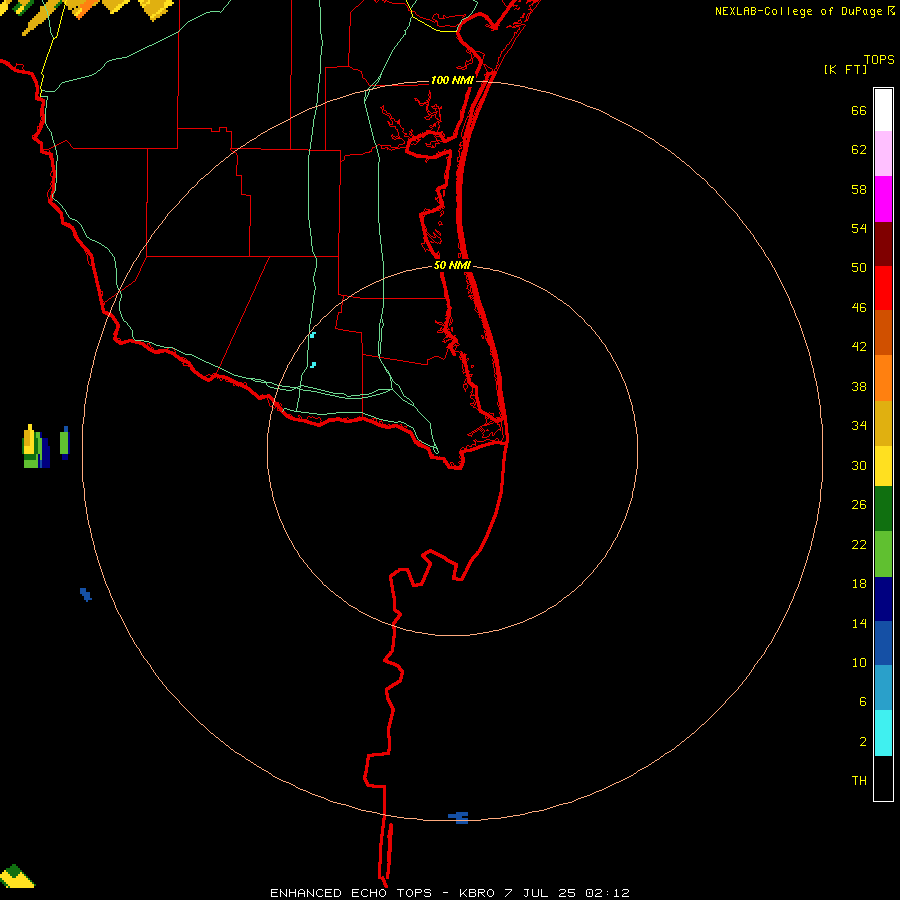Click the "6" legend value
900x900 pixels.
863,701
